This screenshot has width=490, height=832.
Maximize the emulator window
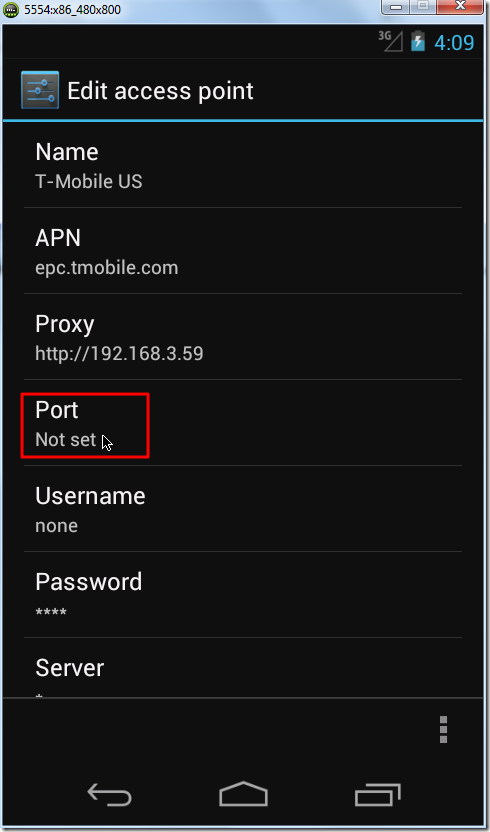click(422, 6)
